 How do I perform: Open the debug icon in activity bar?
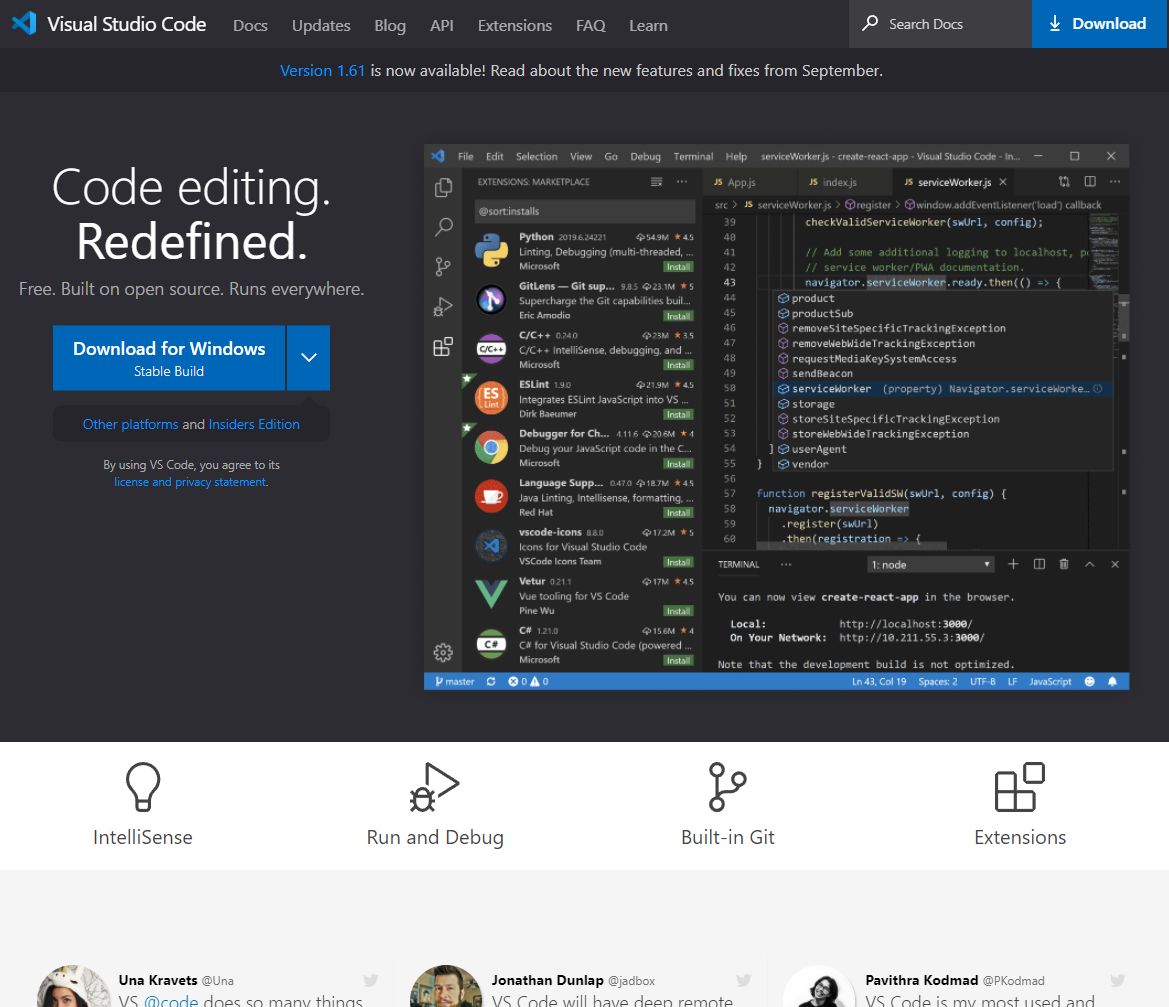[x=443, y=306]
